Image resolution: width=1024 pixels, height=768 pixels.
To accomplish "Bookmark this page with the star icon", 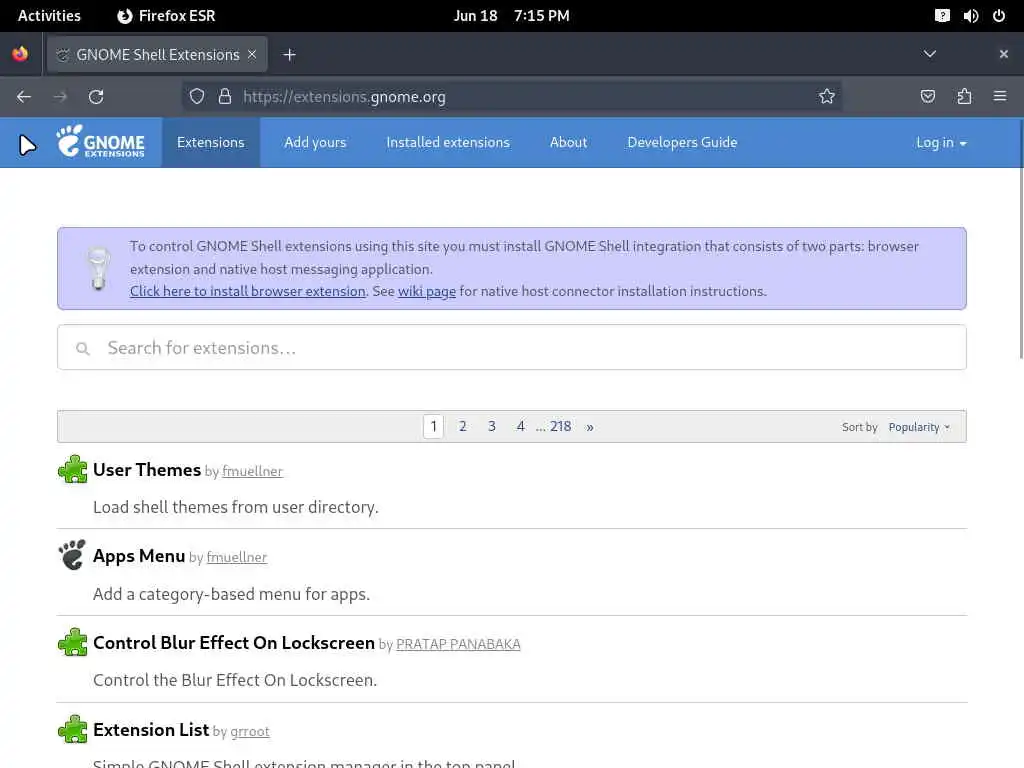I will point(827,97).
